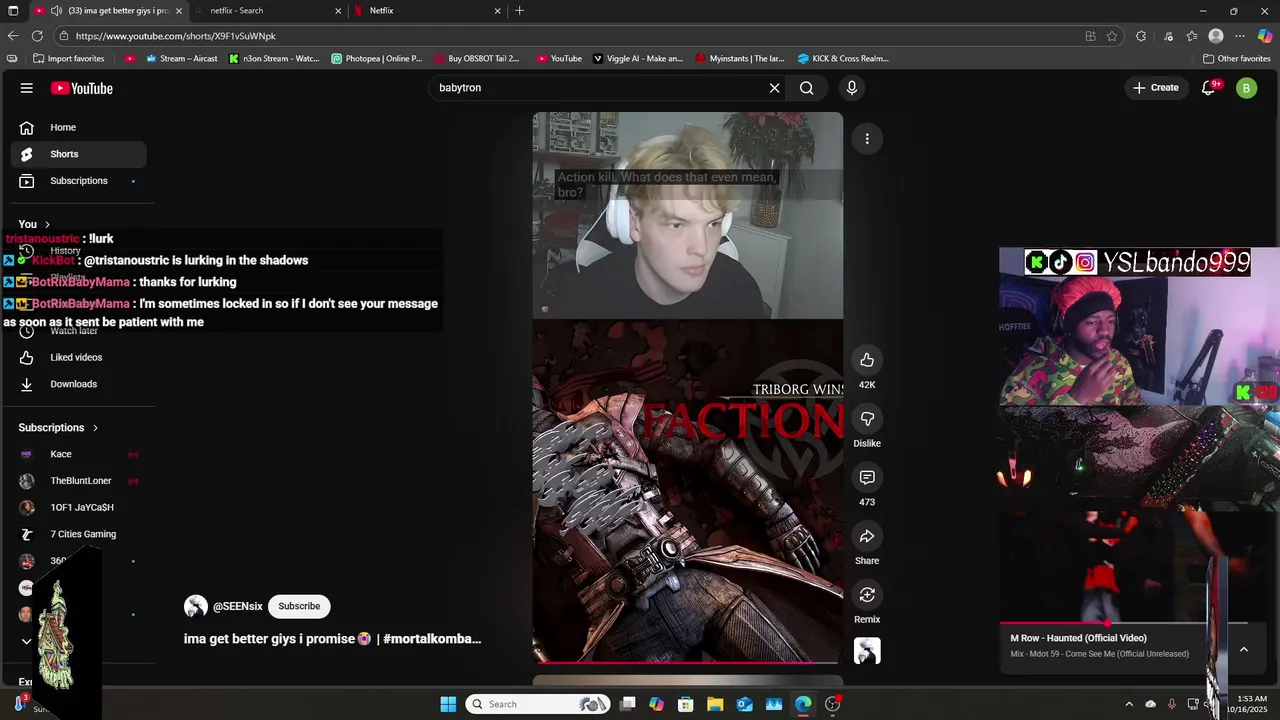
Task: Click the Windows taskbar search box
Action: [x=540, y=704]
